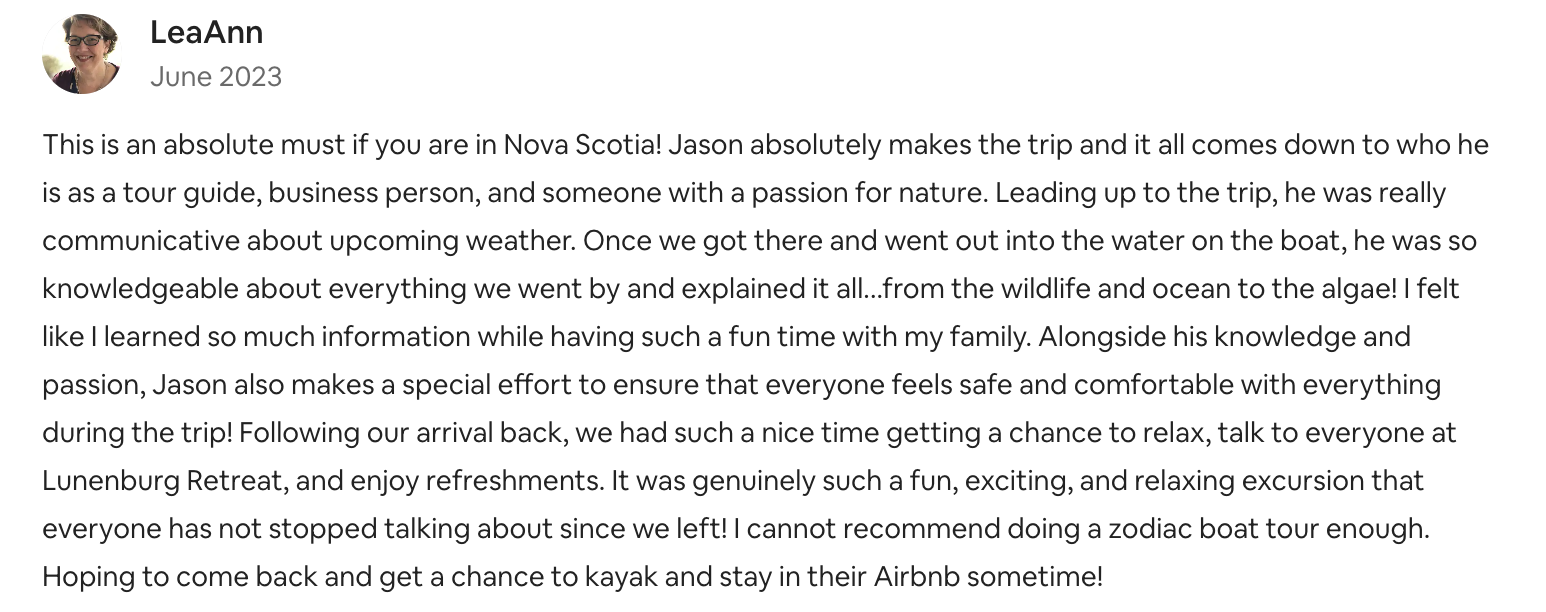The height and width of the screenshot is (612, 1546).
Task: Open LeaAnn's profile photo avatar
Action: pos(81,54)
